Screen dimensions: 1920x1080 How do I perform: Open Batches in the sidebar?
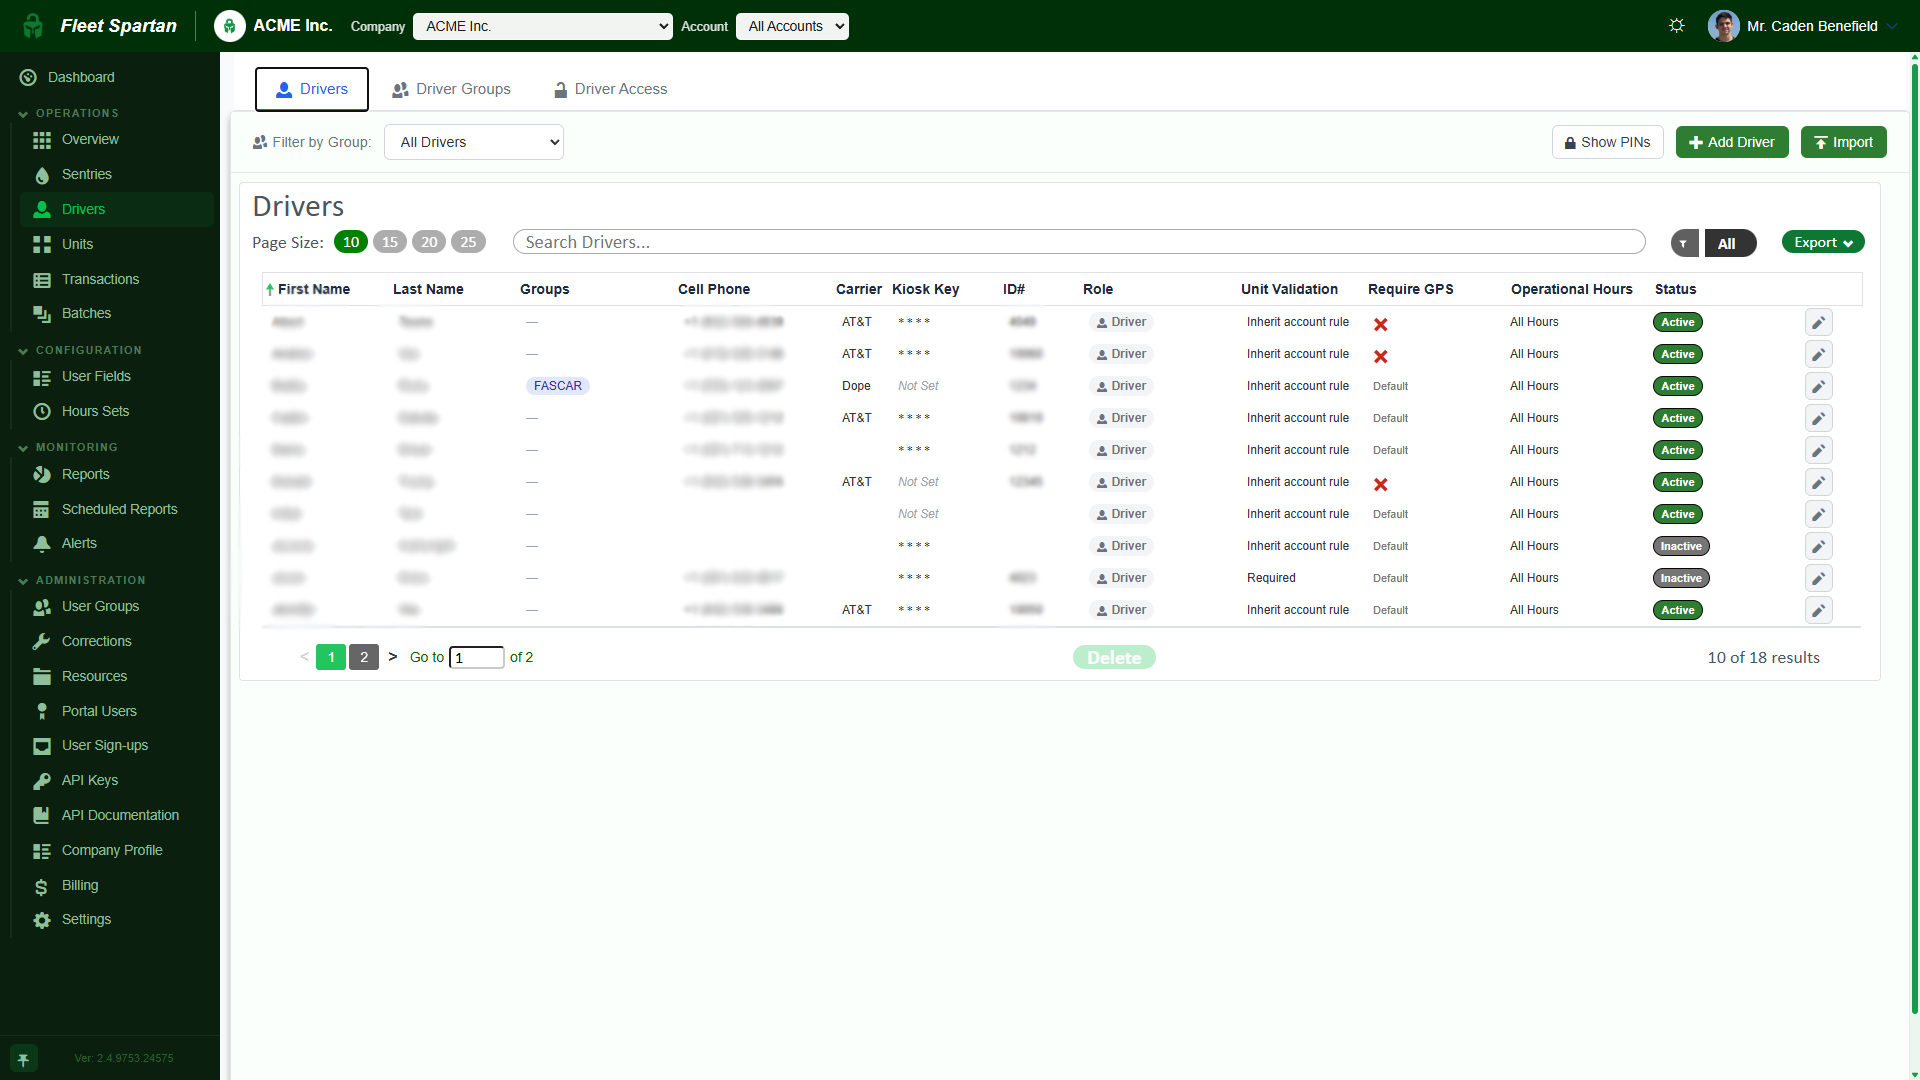pos(86,313)
